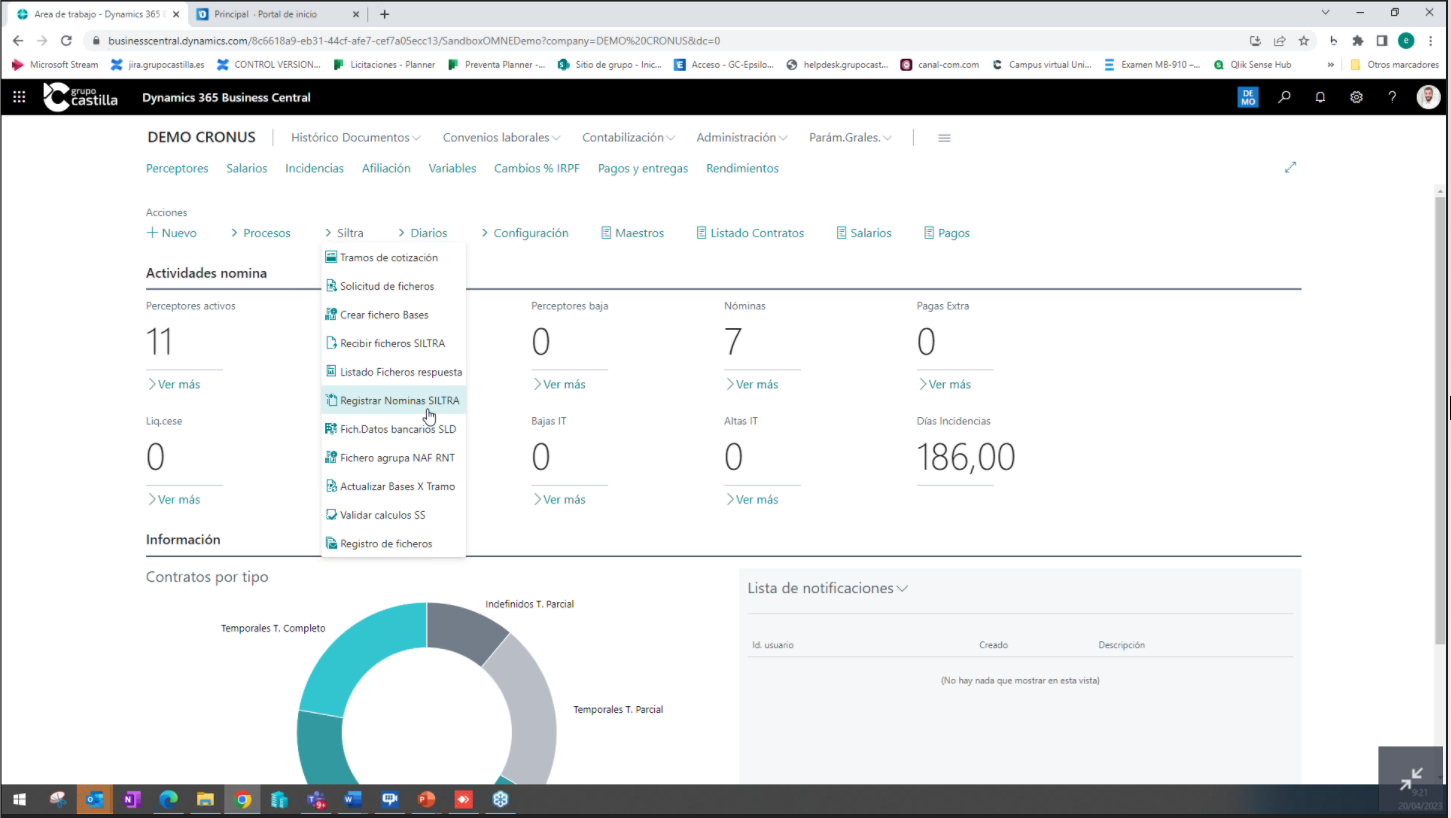Screen dimensions: 1451x818
Task: Expand the Diarios actions group
Action: 422,233
